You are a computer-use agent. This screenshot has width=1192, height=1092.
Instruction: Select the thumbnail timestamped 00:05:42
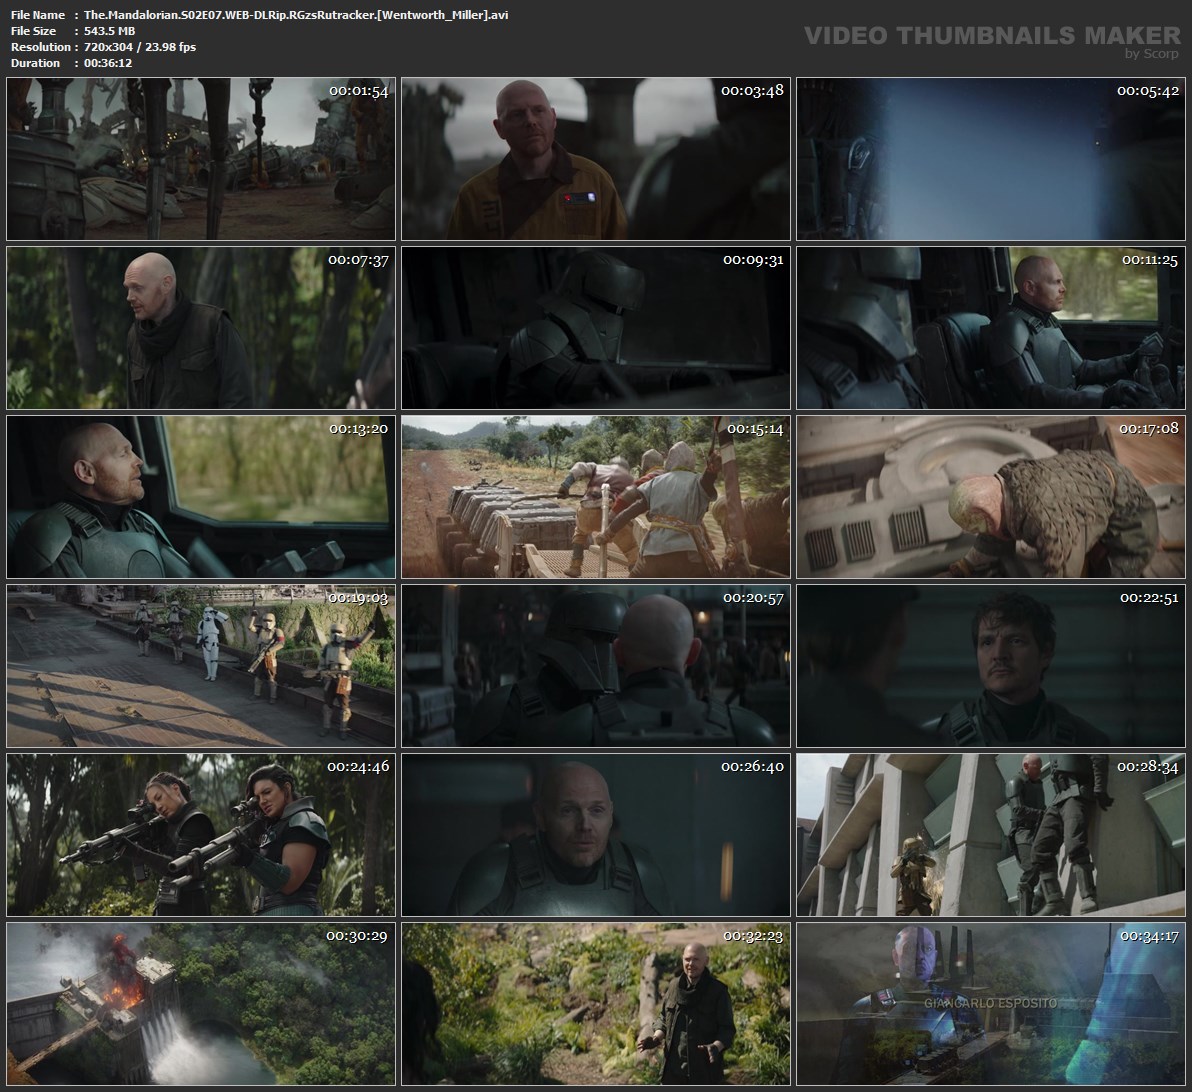[991, 159]
